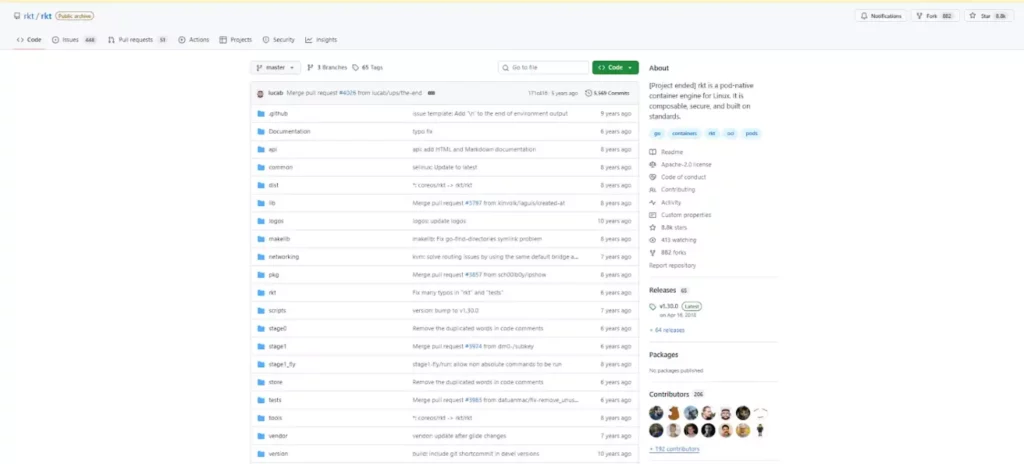Click the stage0 folder icon
1024x464 pixels.
261,328
